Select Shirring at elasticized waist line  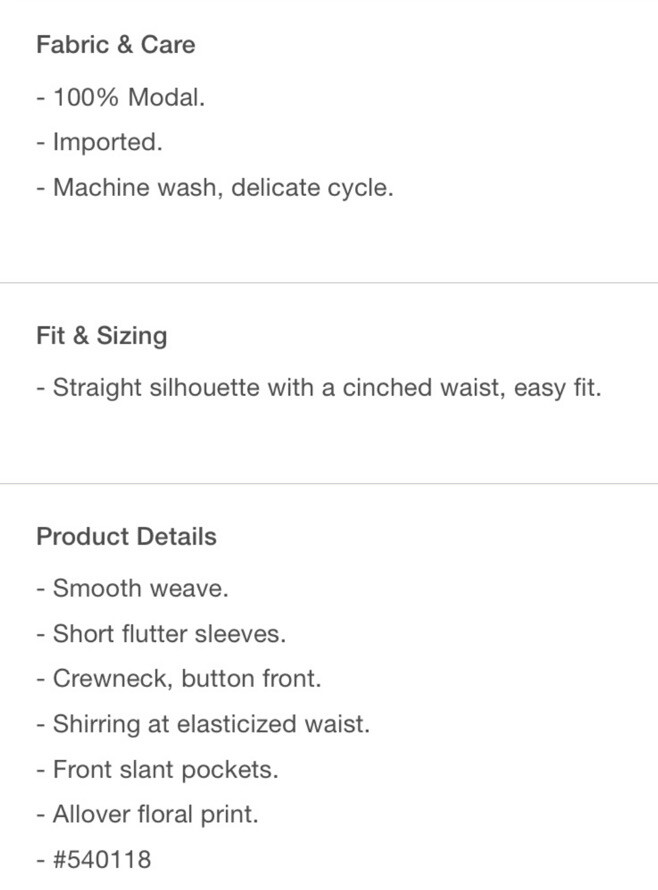pos(203,724)
